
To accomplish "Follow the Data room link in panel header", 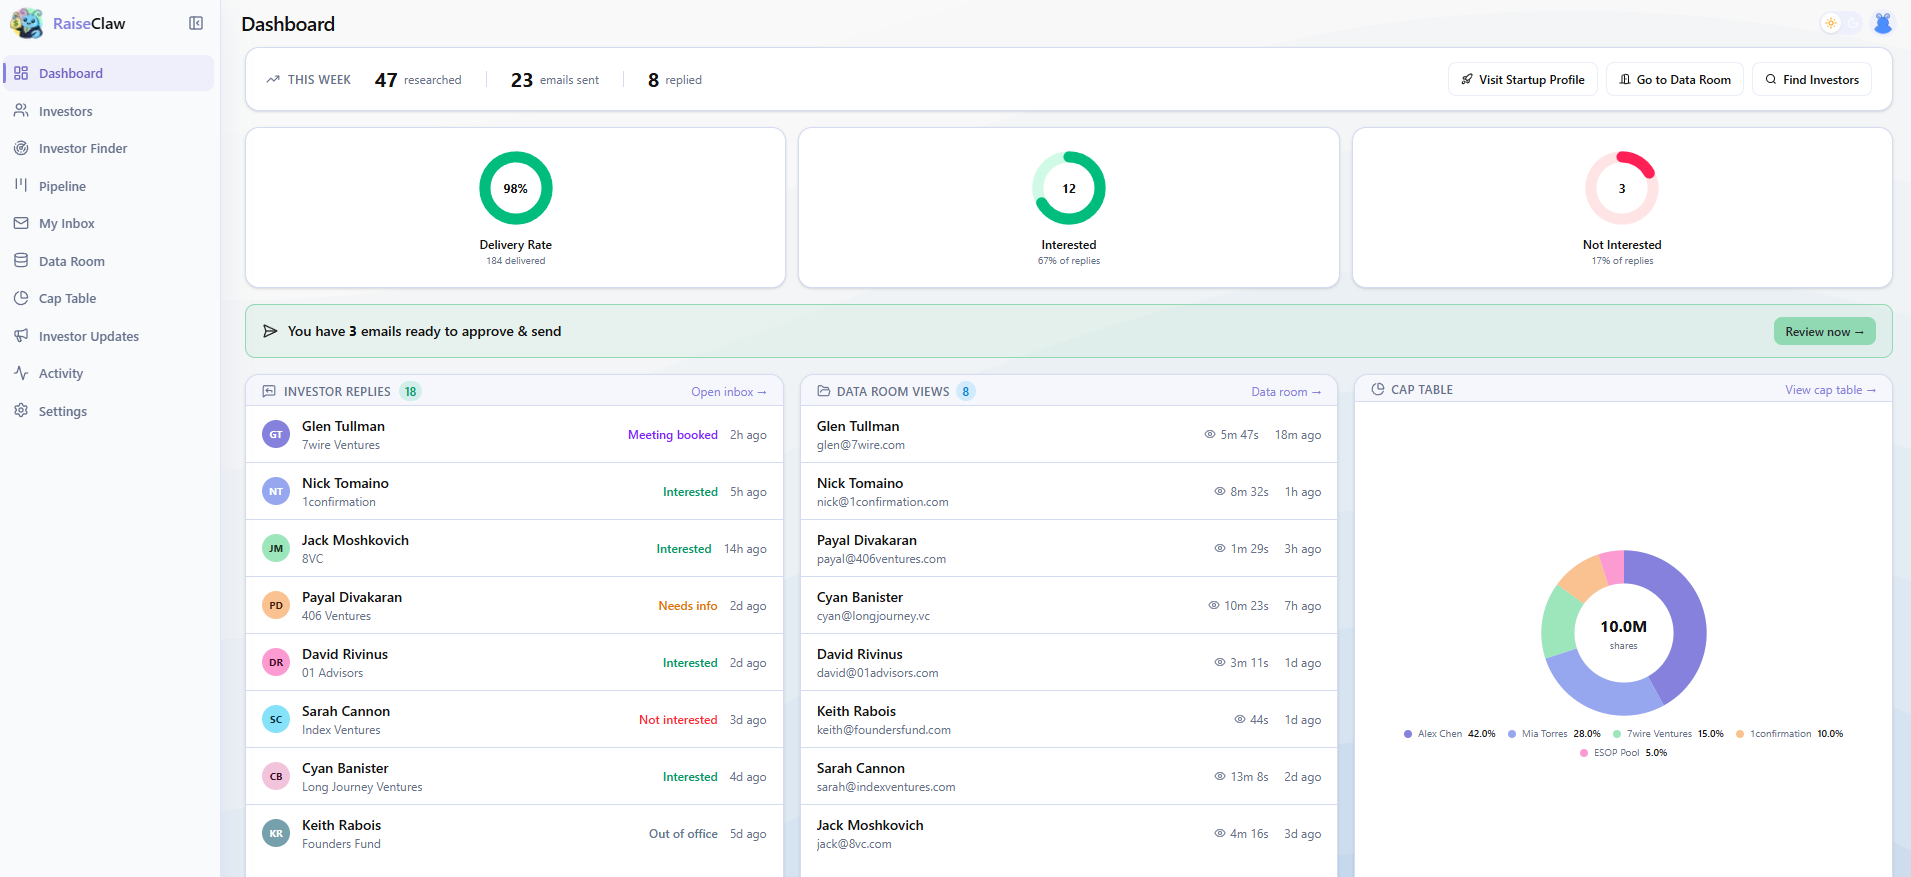I will tap(1286, 392).
